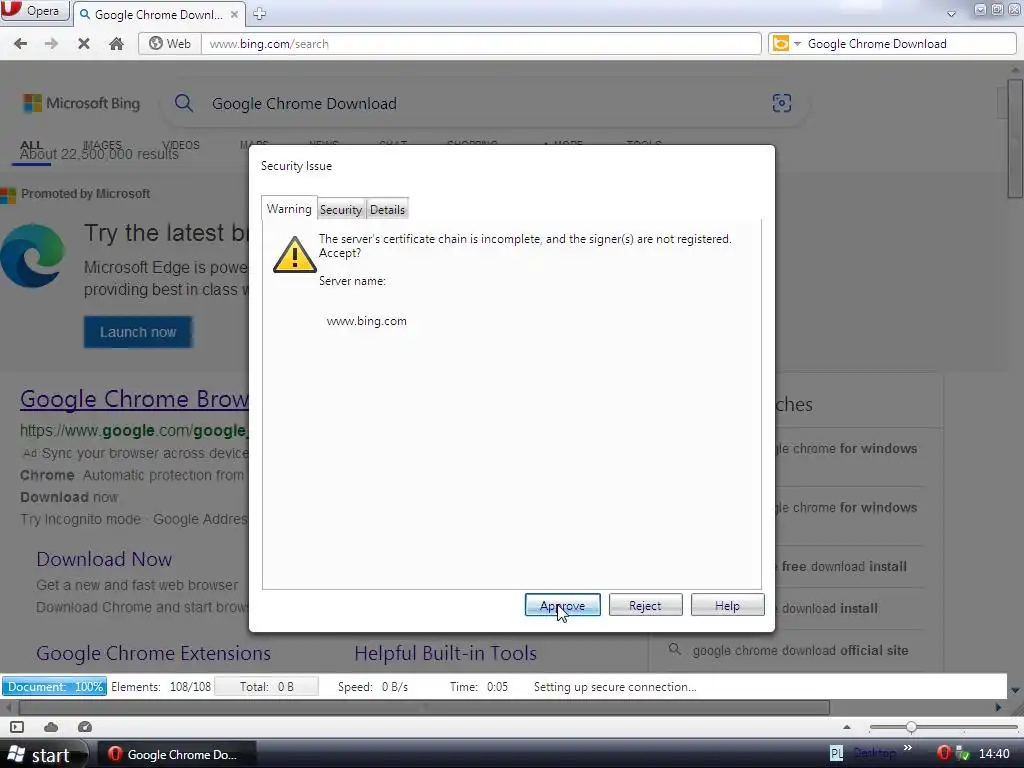Switch to the Details tab

(x=387, y=210)
